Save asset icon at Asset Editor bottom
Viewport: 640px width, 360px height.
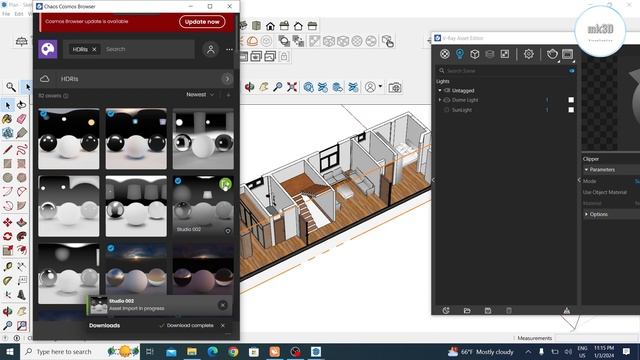488,311
